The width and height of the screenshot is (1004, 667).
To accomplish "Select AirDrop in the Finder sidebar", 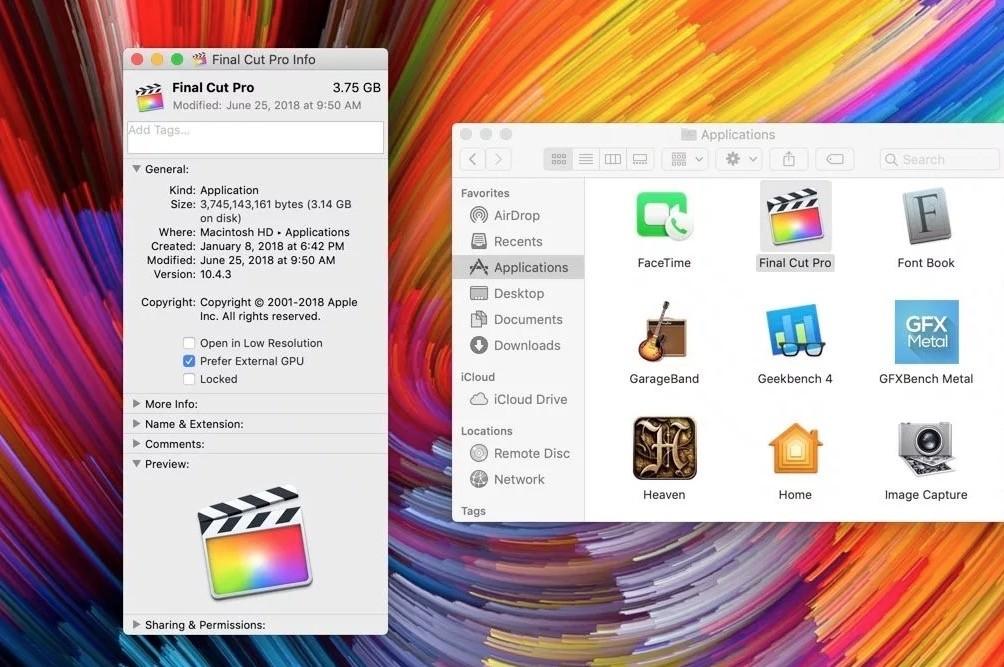I will (x=516, y=215).
